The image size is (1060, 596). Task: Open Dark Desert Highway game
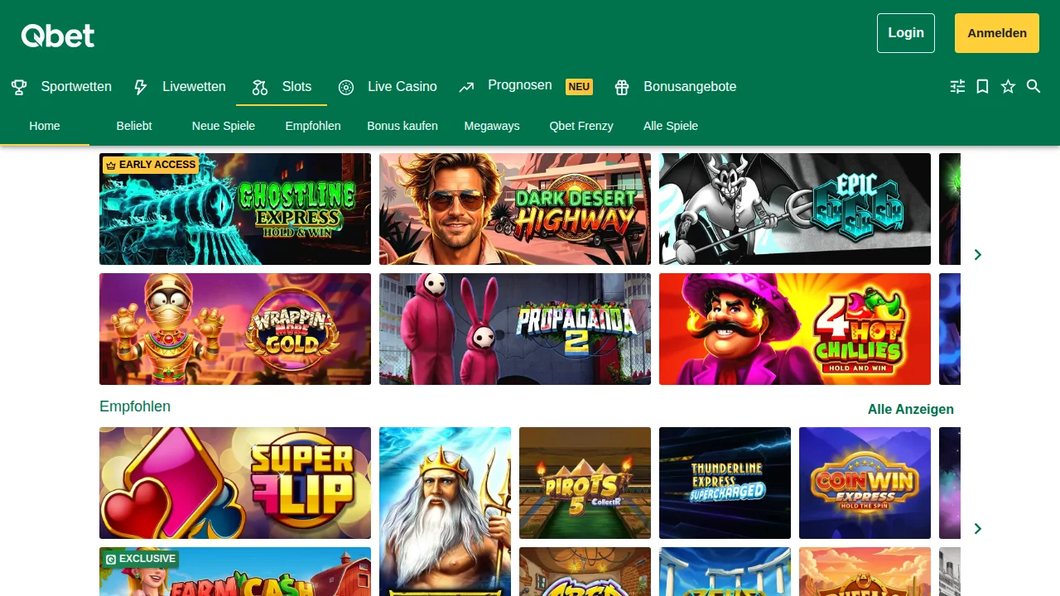click(515, 209)
